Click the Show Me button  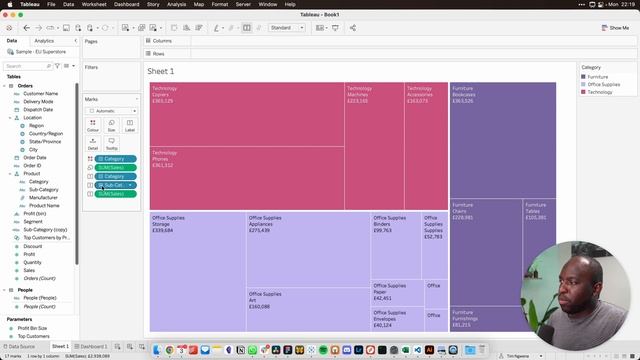615,28
